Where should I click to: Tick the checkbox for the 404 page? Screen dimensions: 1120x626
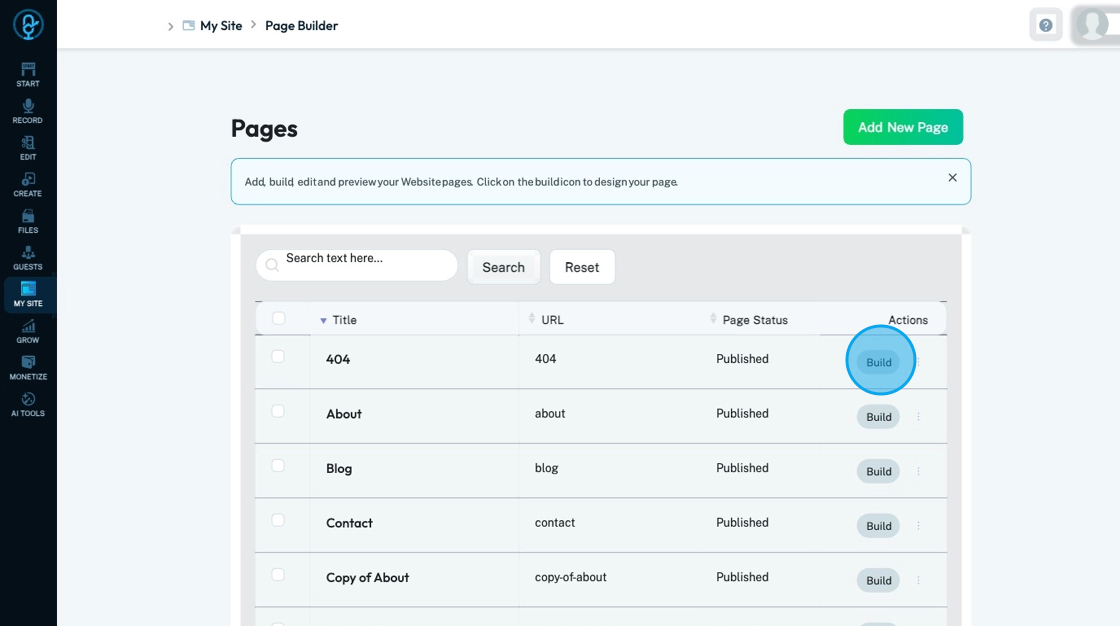click(x=278, y=357)
